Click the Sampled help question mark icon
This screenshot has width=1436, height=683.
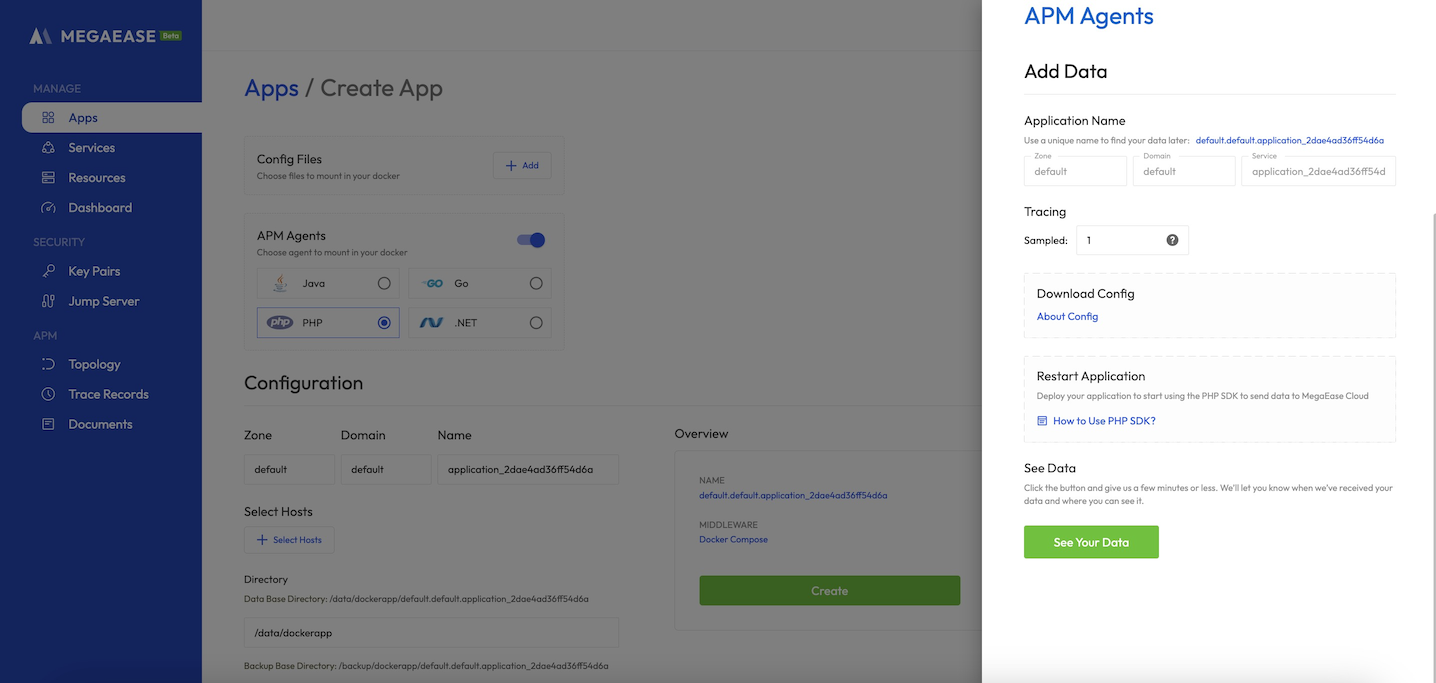click(x=1172, y=240)
